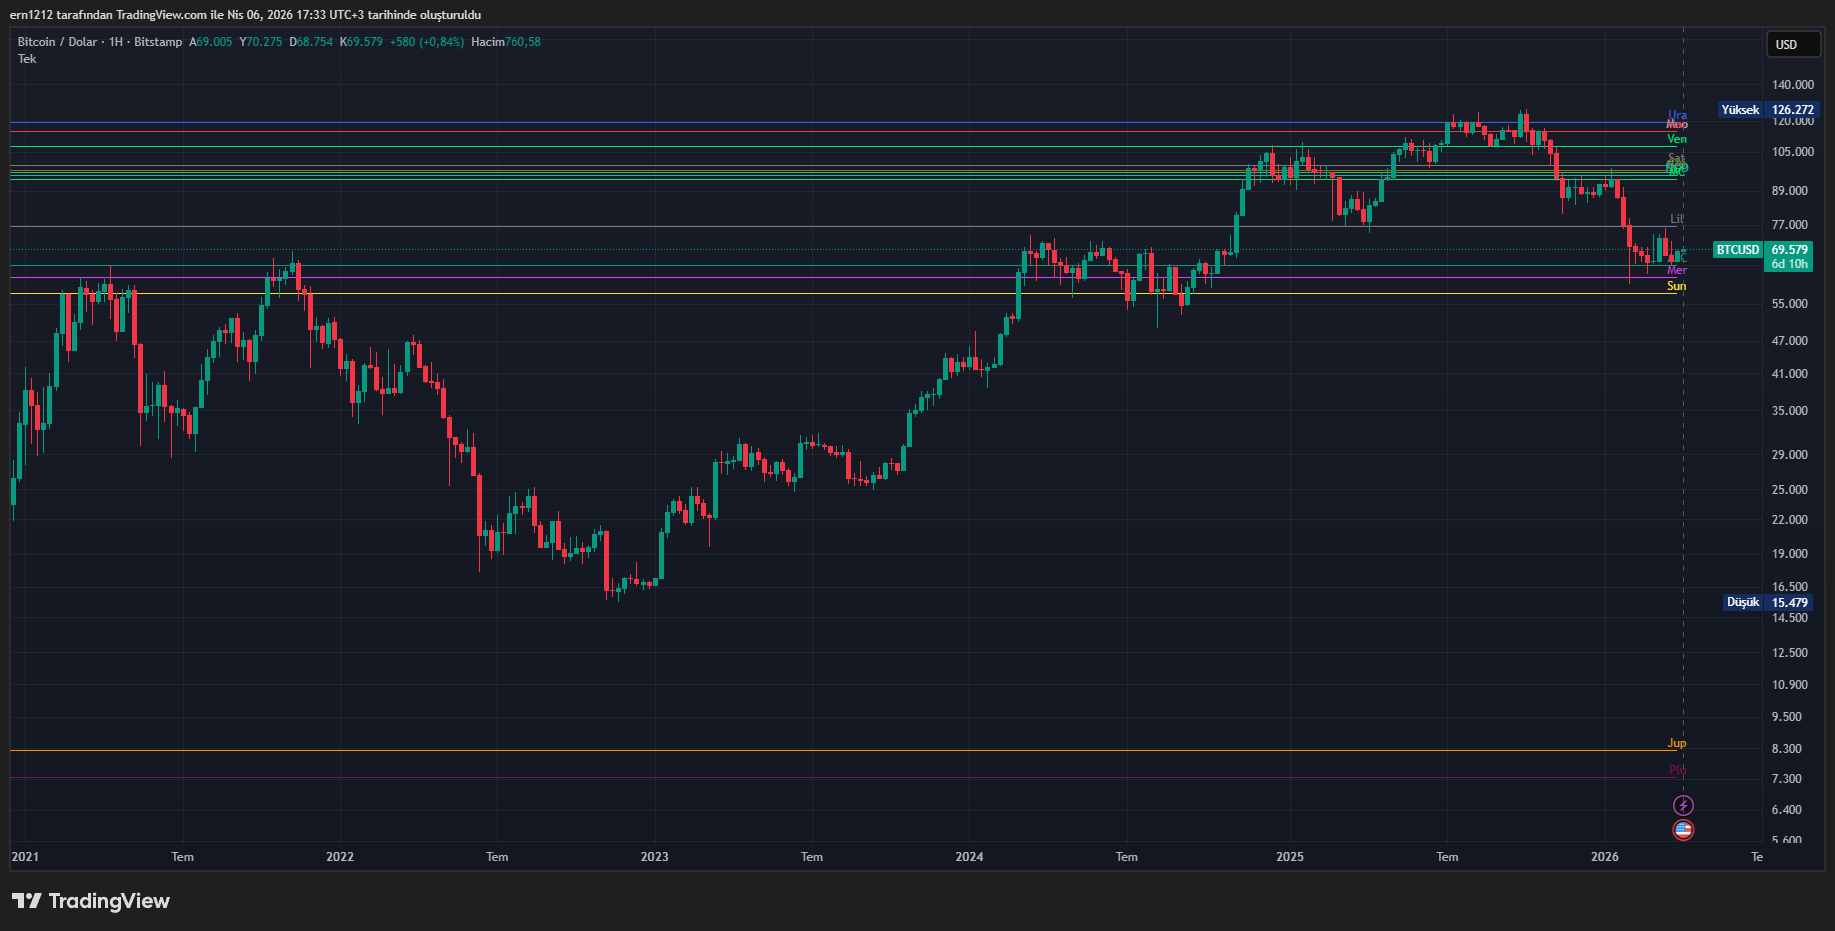Click the Yüksek 126.272 high price label
Viewport: 1835px width, 931px height.
[x=1766, y=110]
